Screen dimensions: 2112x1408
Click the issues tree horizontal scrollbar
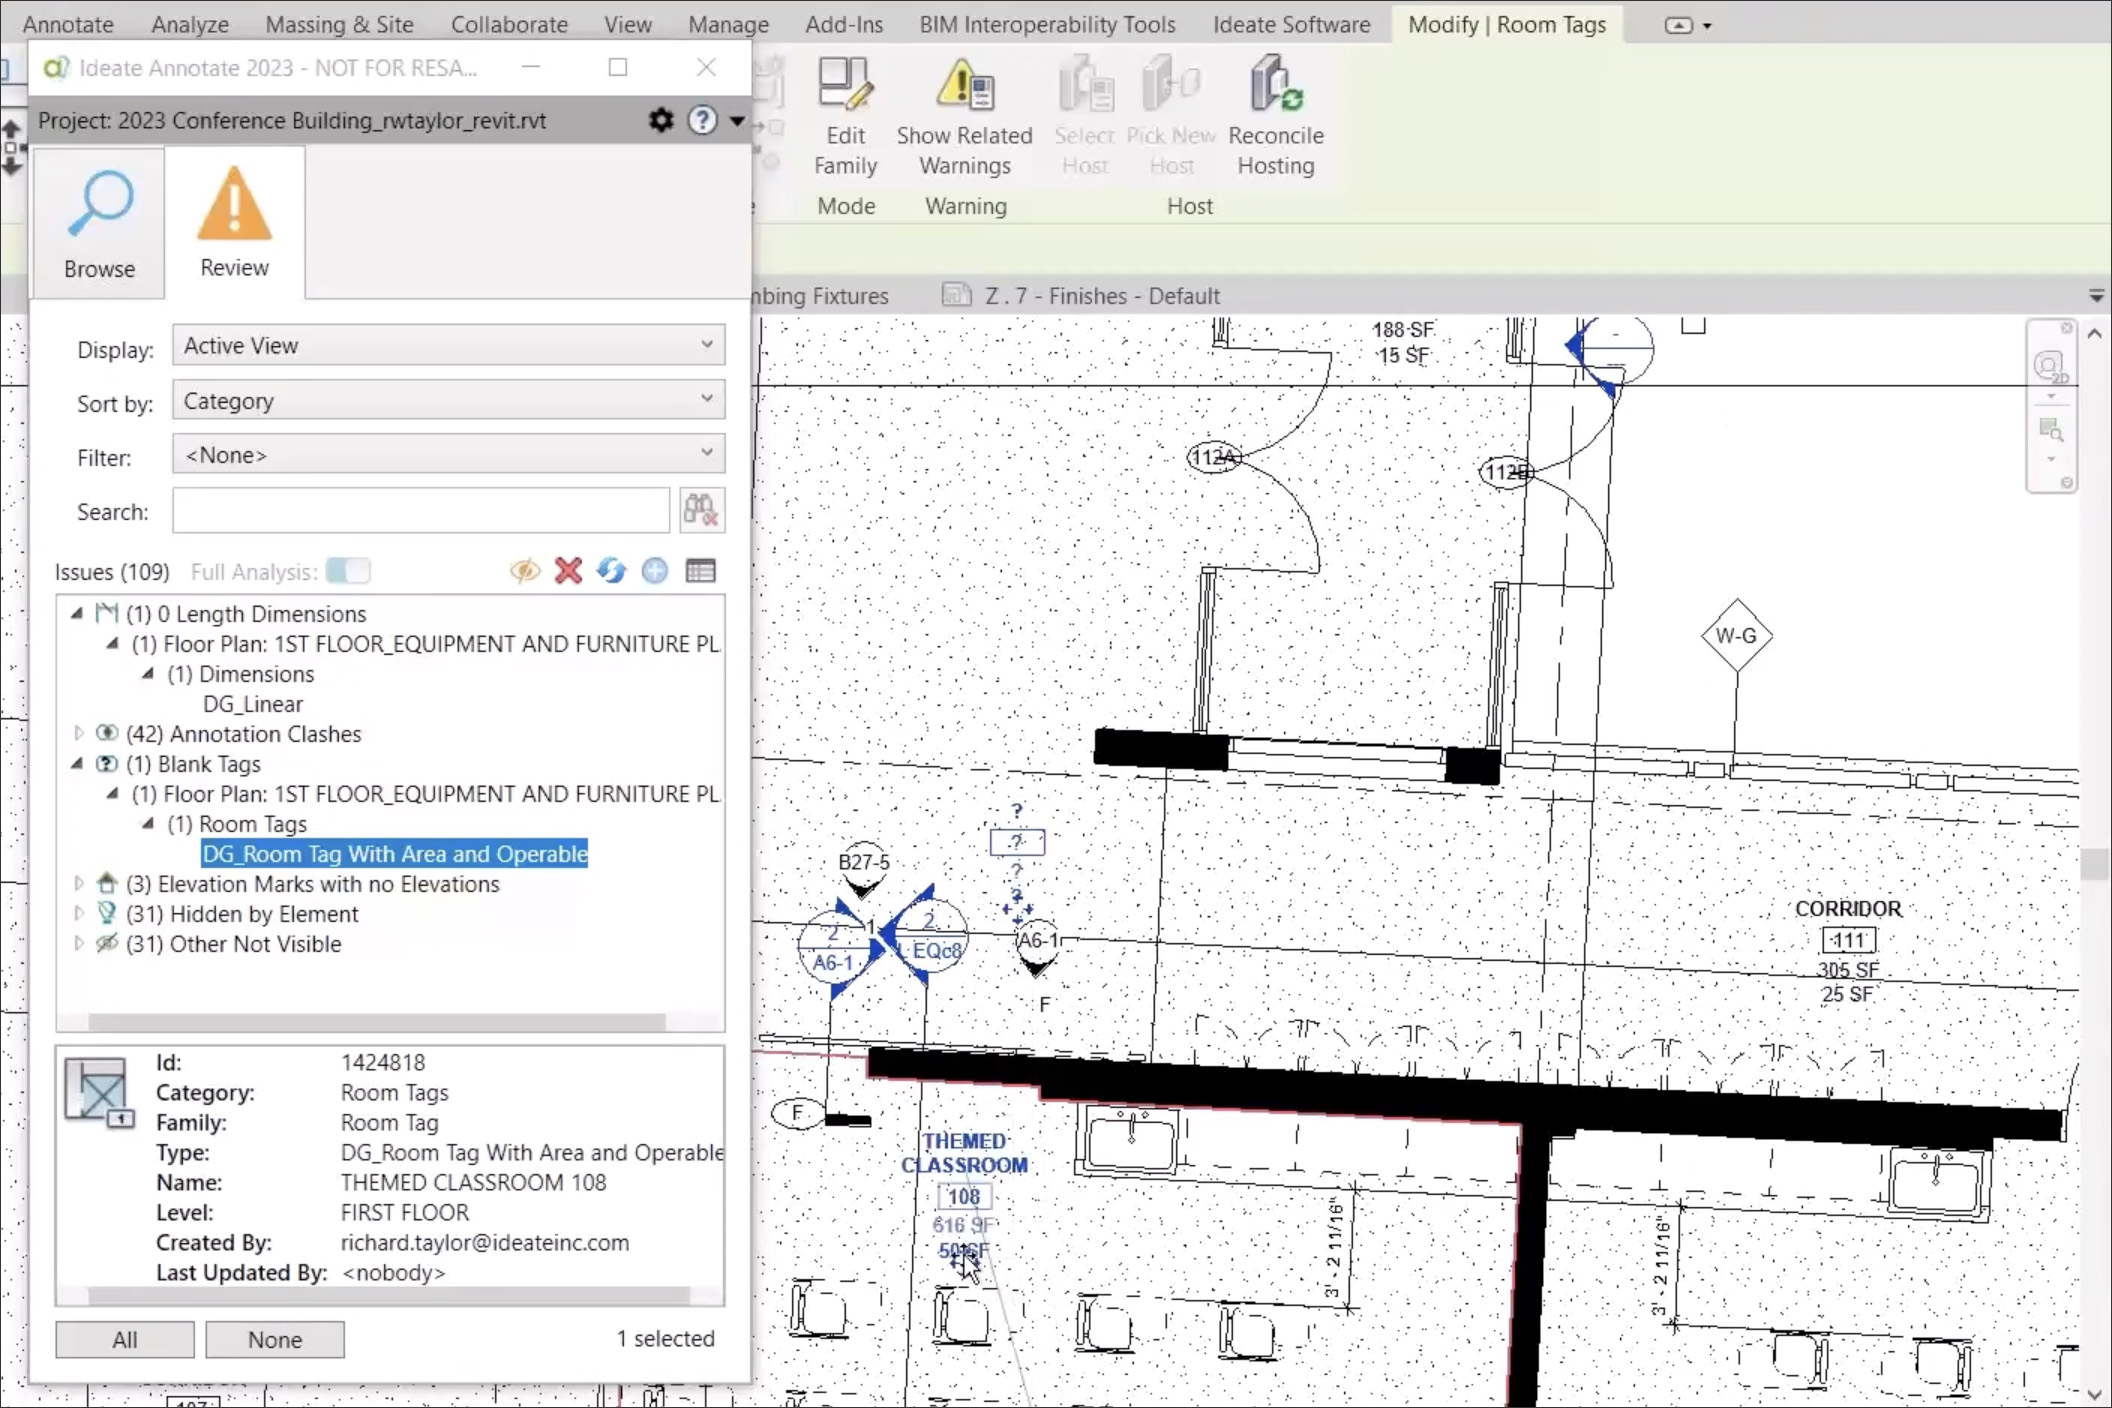(377, 1021)
